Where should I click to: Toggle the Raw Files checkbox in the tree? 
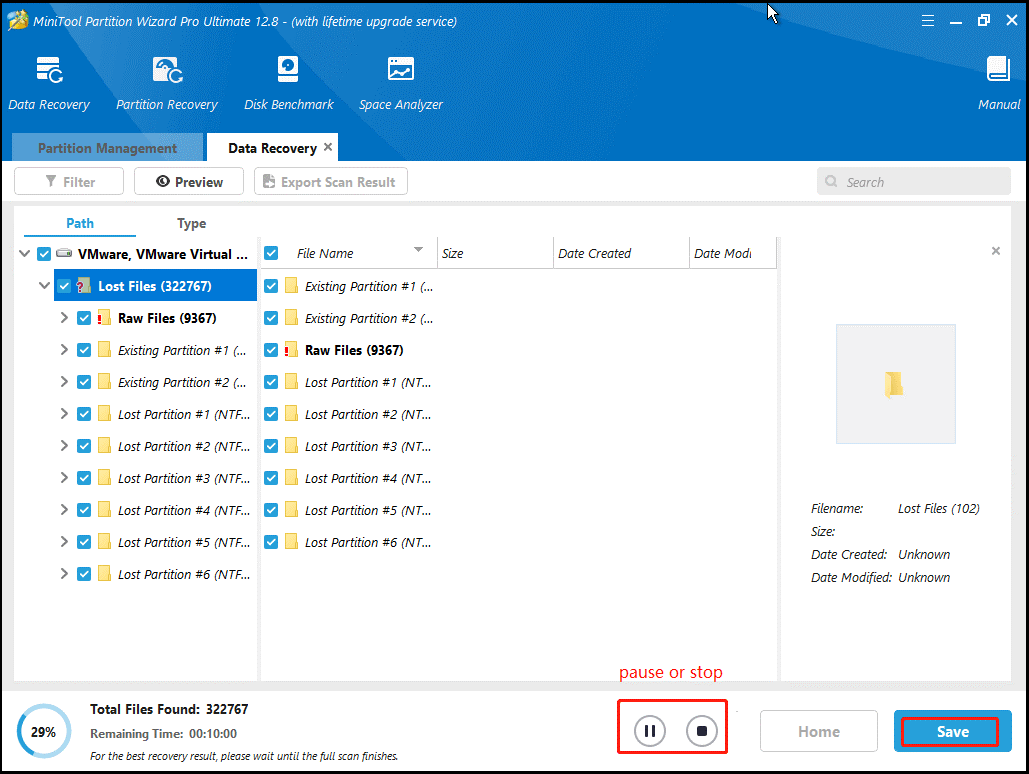point(84,318)
